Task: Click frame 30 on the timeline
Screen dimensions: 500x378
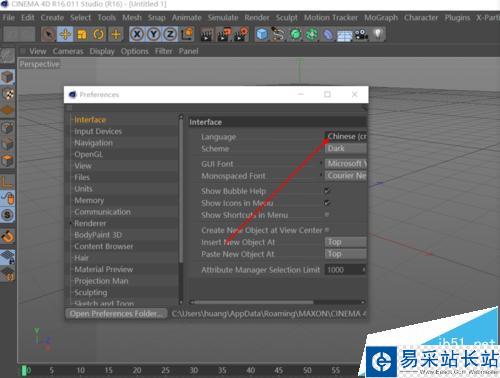Action: [x=194, y=370]
